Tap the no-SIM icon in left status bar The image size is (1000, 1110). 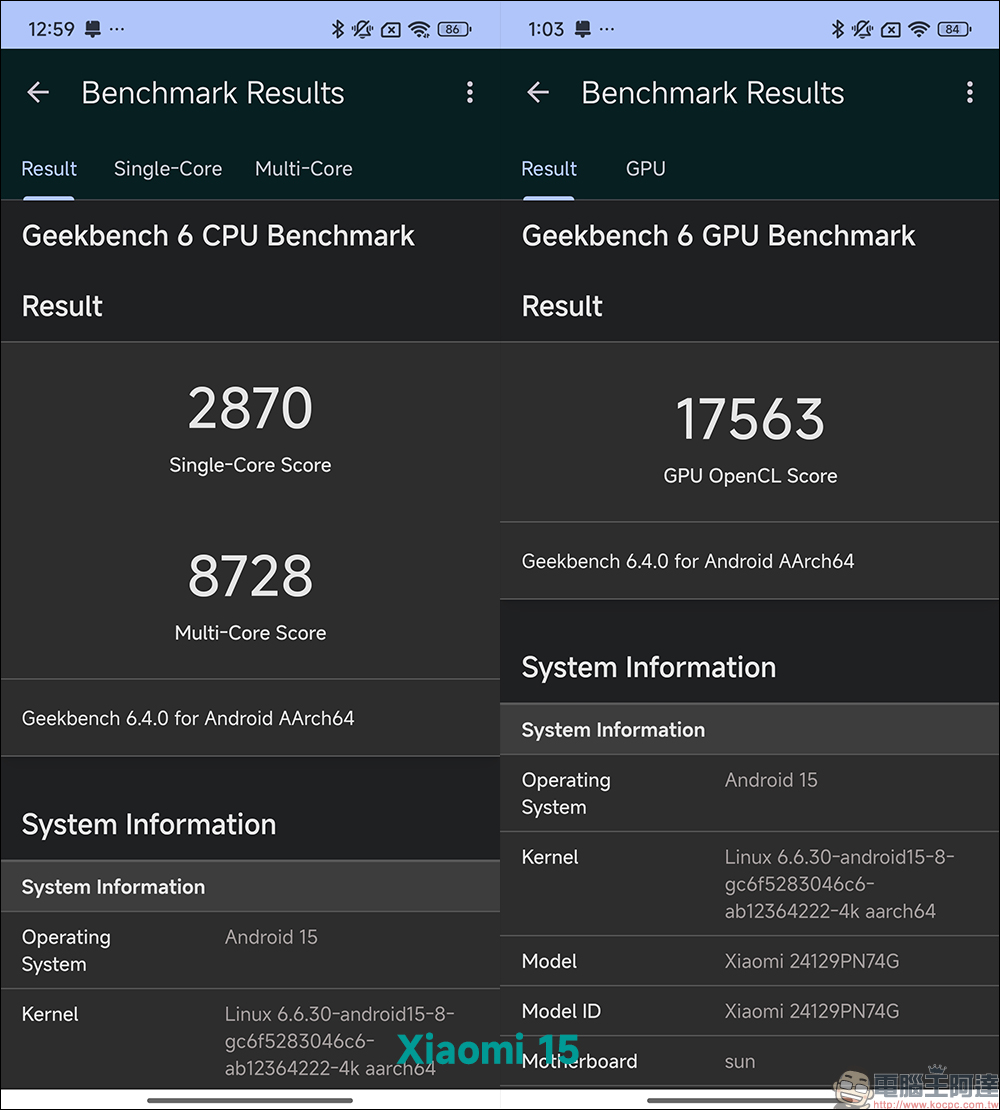click(391, 30)
